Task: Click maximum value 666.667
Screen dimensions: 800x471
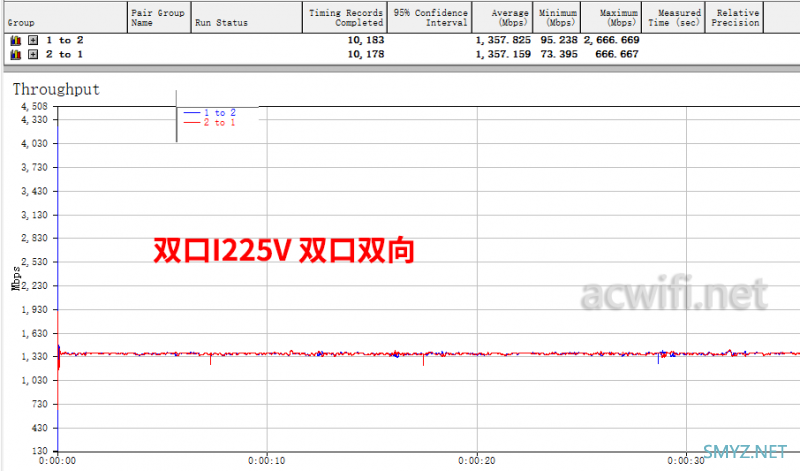Action: [617, 54]
